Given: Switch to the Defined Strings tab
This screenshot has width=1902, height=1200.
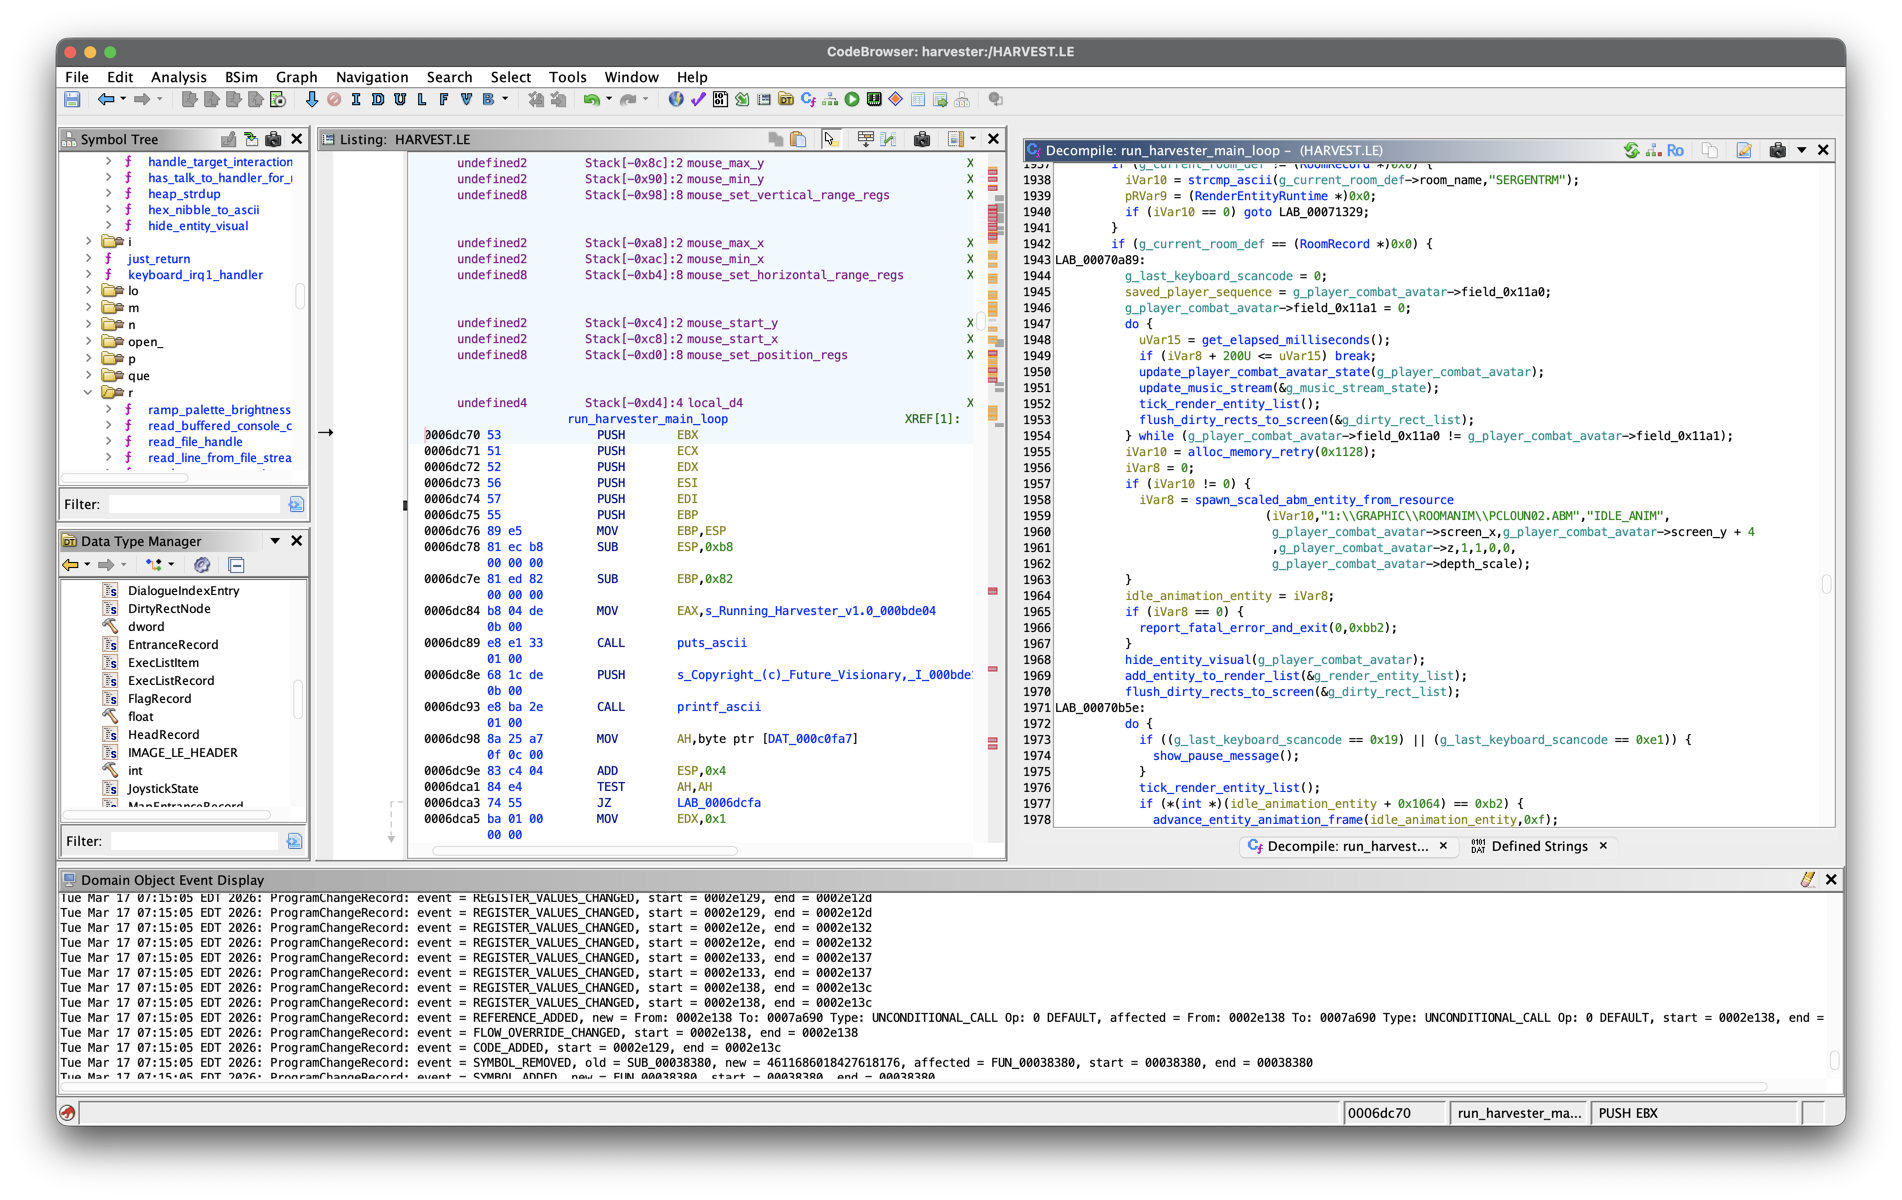Looking at the screenshot, I should coord(1538,846).
